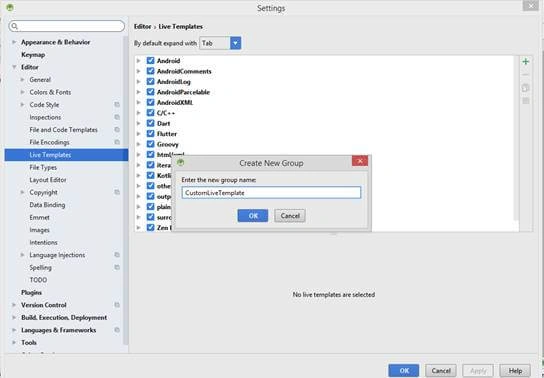Toggle the Zen template group checkbox
544x378 pixels.
(x=150, y=227)
